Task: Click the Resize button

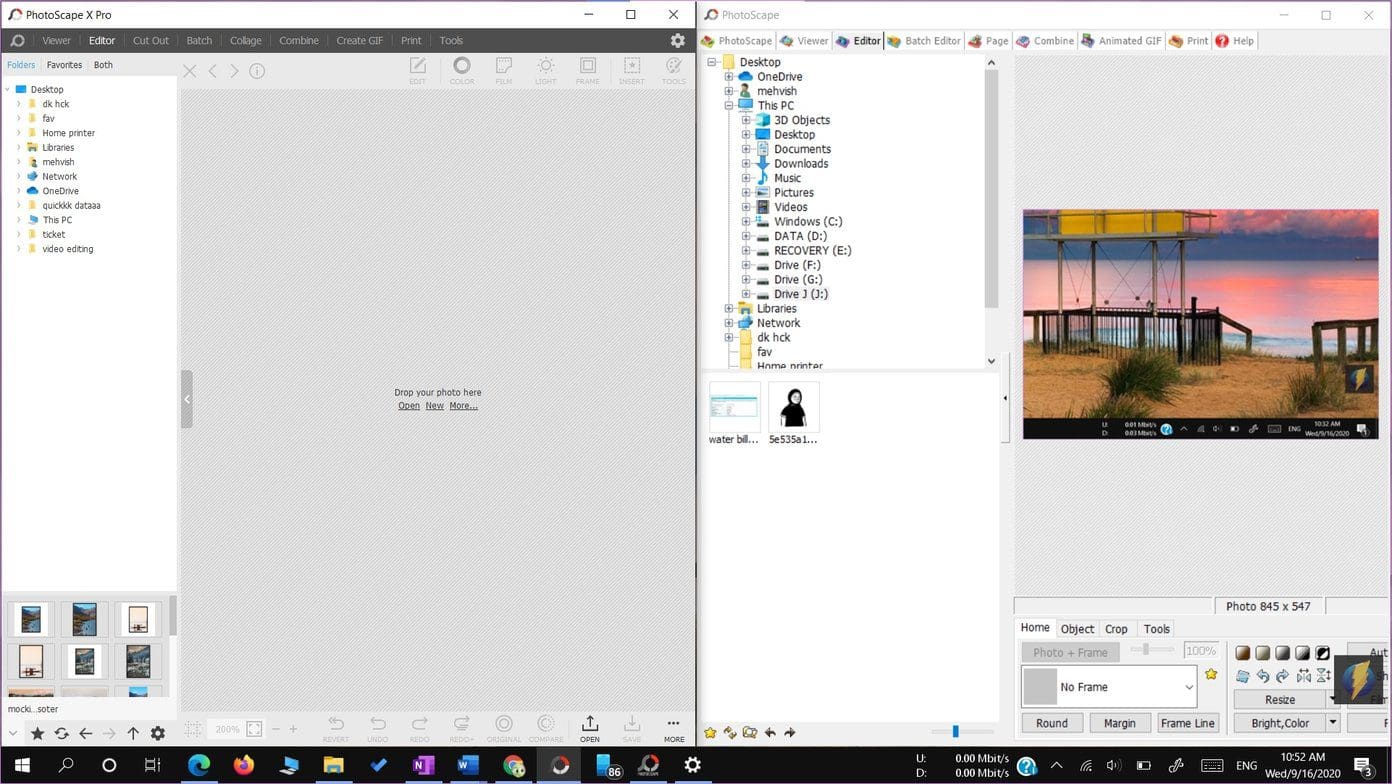Action: point(1280,700)
